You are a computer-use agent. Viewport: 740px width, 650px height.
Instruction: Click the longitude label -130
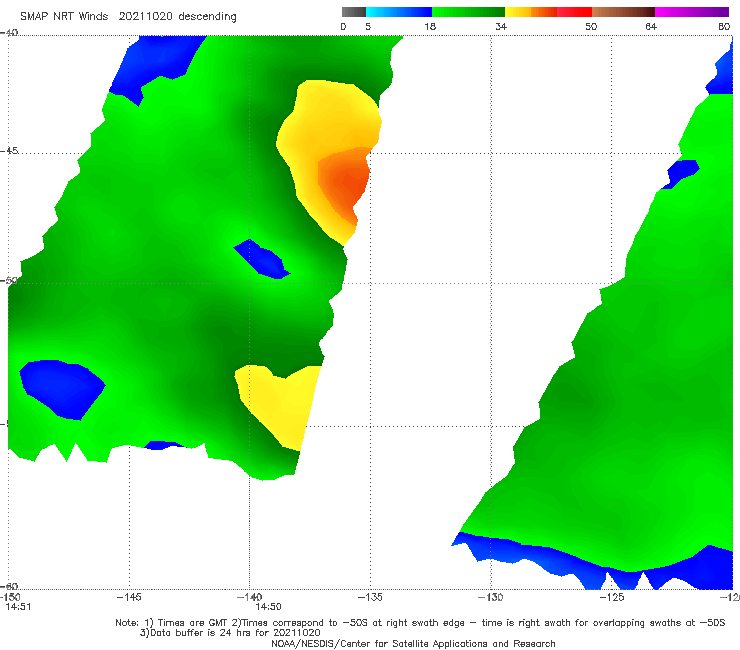pyautogui.click(x=491, y=597)
